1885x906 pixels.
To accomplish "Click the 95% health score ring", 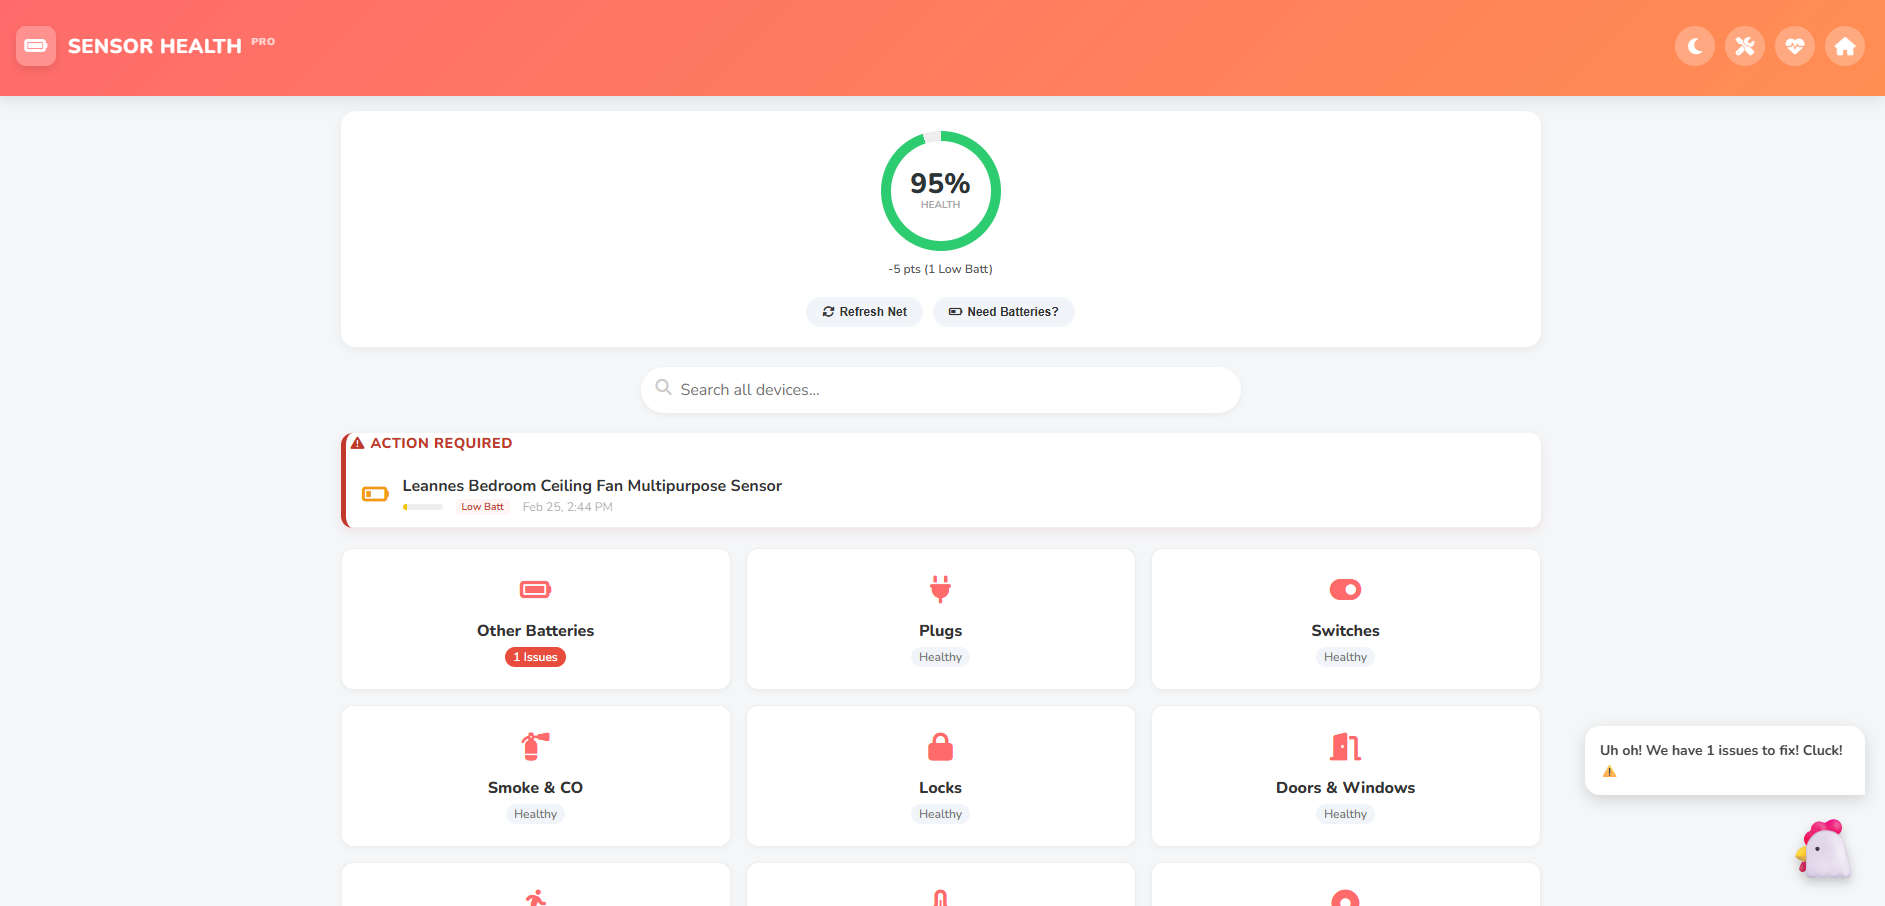I will click(x=941, y=191).
